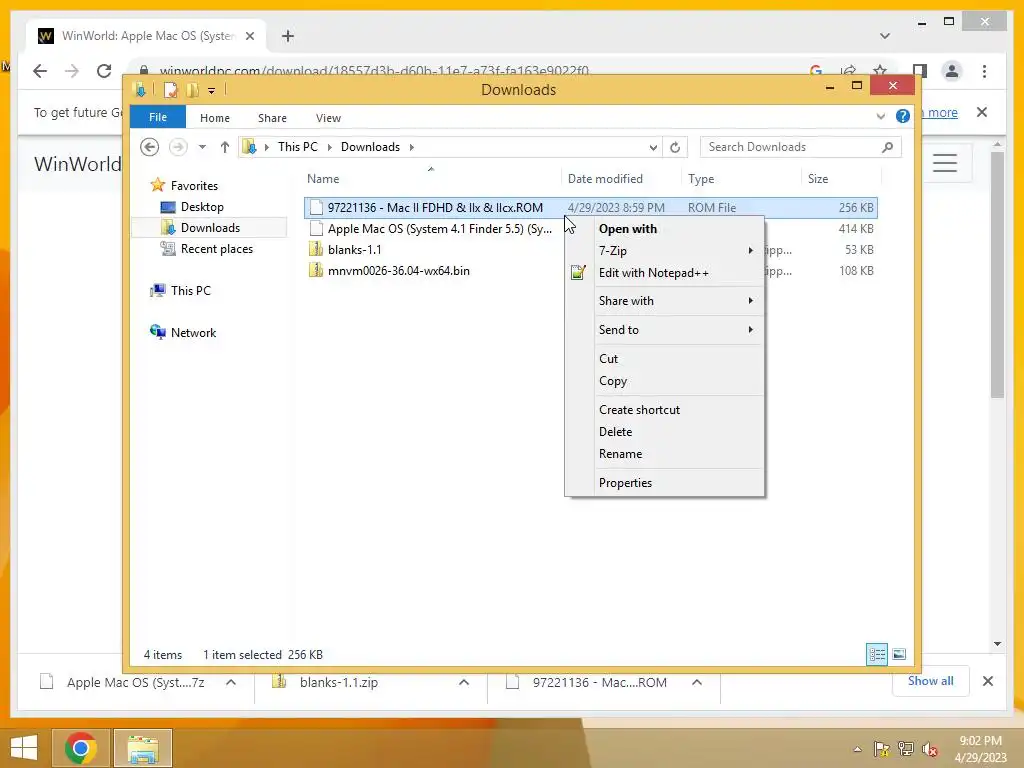1024x768 pixels.
Task: Sort by the Type column header
Action: [x=741, y=179]
